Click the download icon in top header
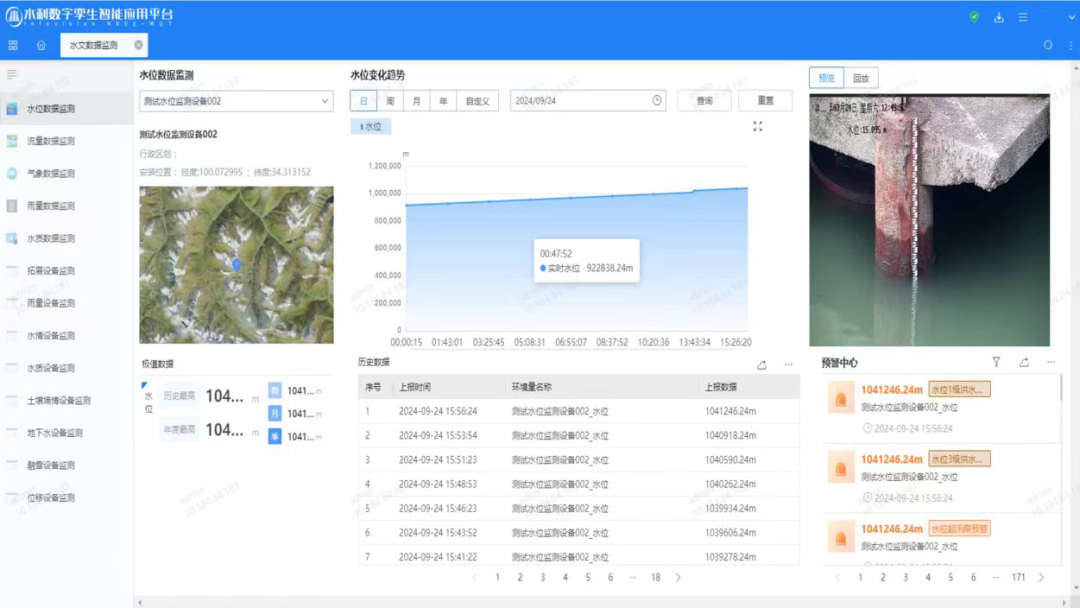Viewport: 1080px width, 608px height. pyautogui.click(x=998, y=17)
